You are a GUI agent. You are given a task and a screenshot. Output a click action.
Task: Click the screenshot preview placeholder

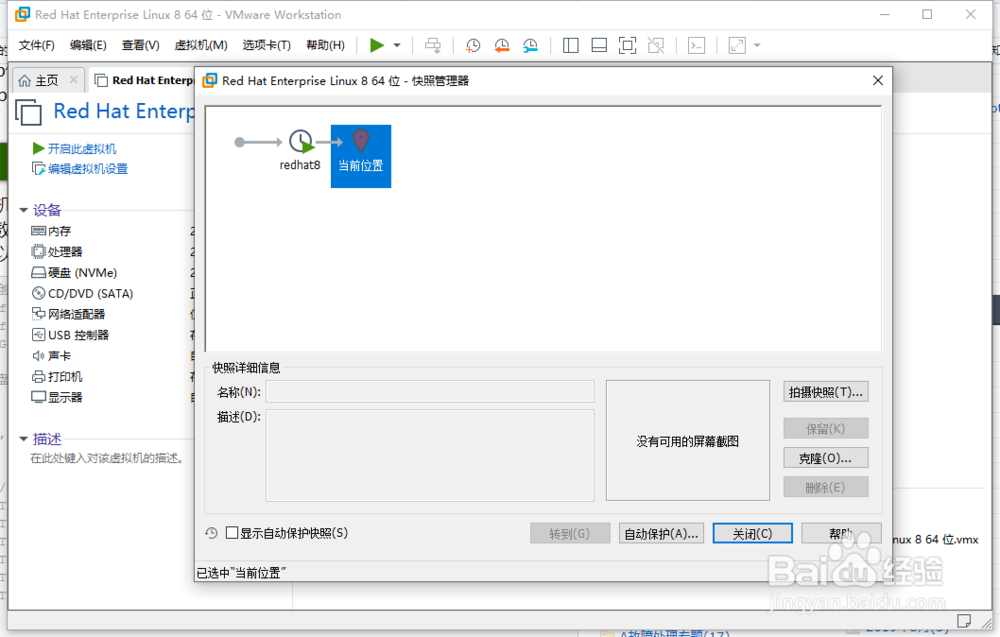tap(688, 441)
